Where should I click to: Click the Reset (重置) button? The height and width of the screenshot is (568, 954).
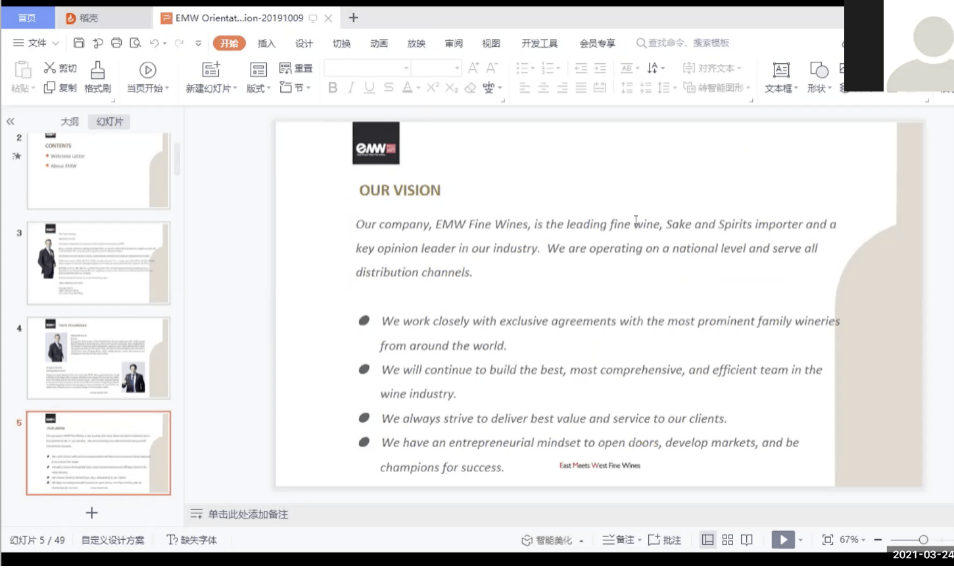(296, 68)
